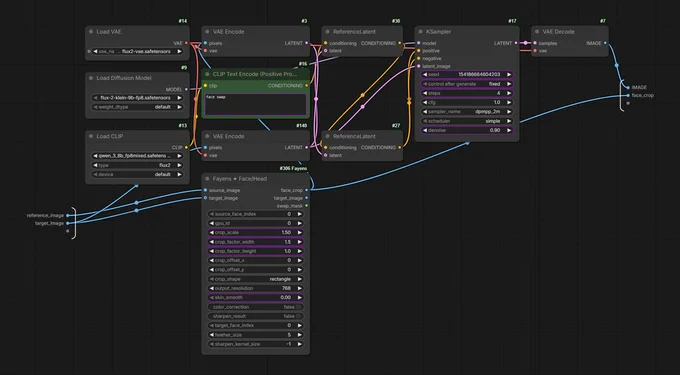The image size is (680, 375).
Task: Increase the KSampler steps value with right arrow
Action: 509,93
